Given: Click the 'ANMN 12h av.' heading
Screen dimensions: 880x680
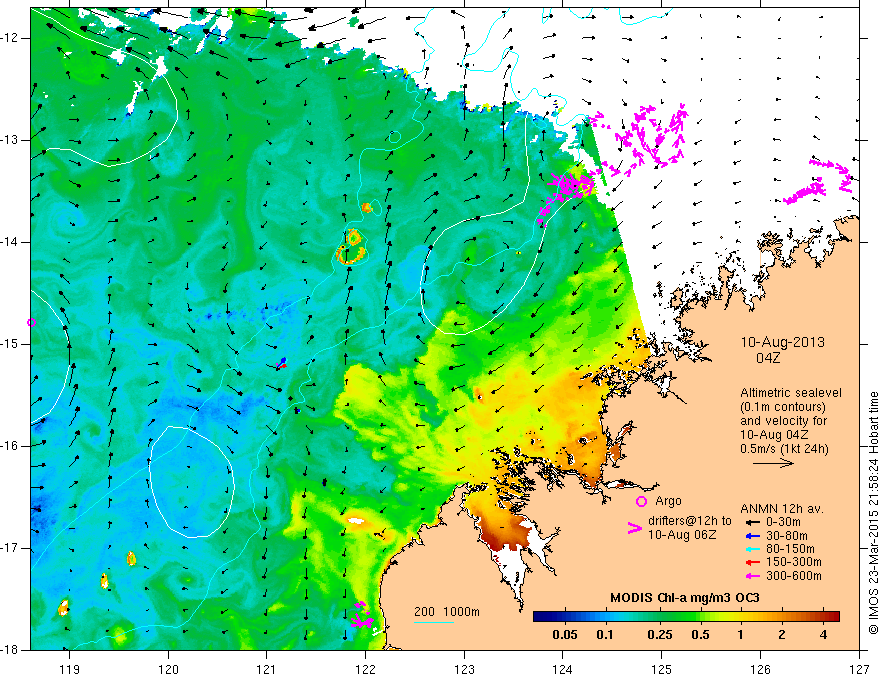Looking at the screenshot, I should pyautogui.click(x=782, y=509).
